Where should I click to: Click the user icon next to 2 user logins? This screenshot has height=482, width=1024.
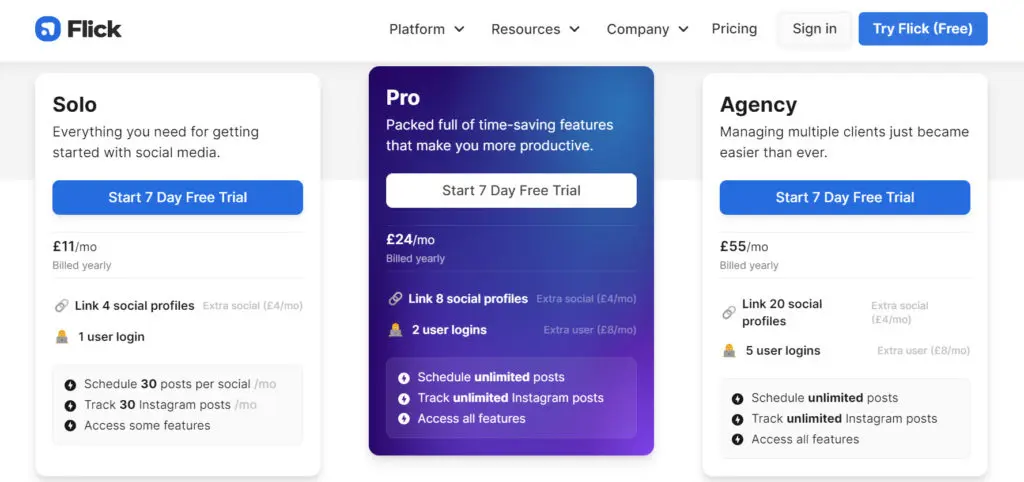click(x=396, y=330)
